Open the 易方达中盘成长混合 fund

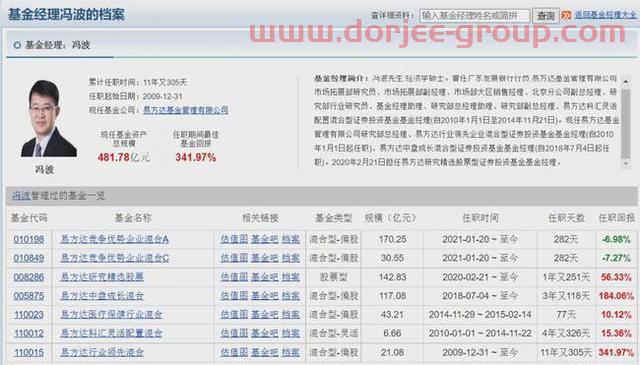pos(102,296)
